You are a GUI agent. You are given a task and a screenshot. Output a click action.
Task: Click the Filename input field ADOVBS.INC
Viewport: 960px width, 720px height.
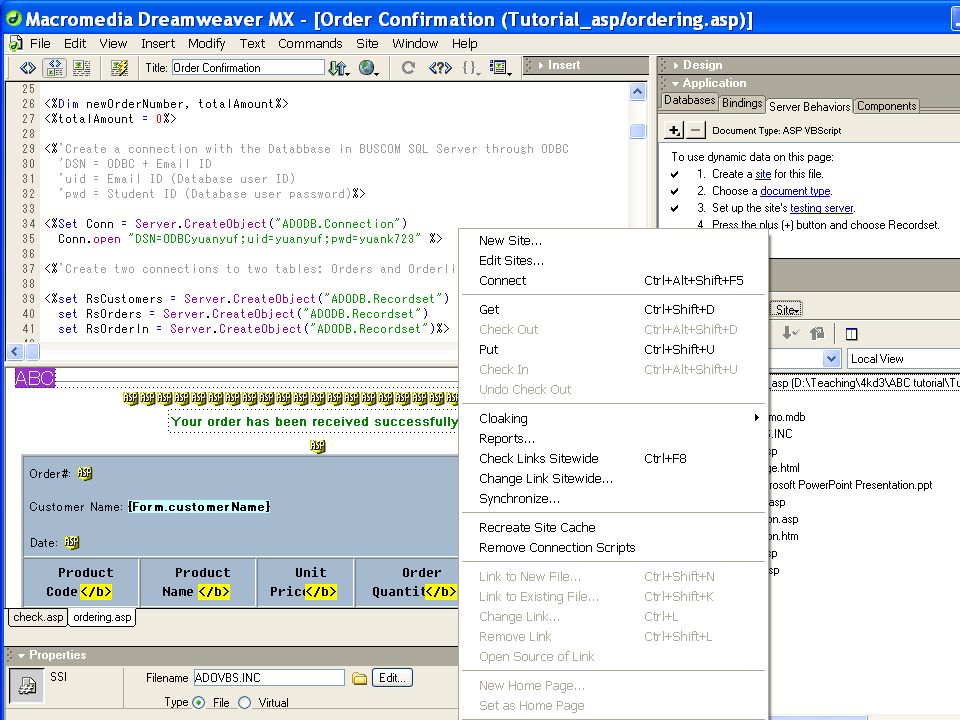[269, 678]
